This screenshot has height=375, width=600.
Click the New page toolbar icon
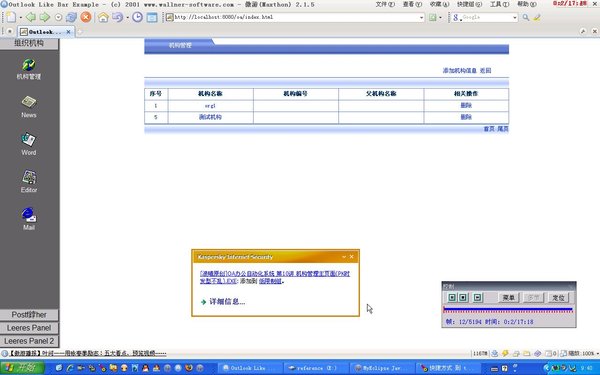(11, 17)
